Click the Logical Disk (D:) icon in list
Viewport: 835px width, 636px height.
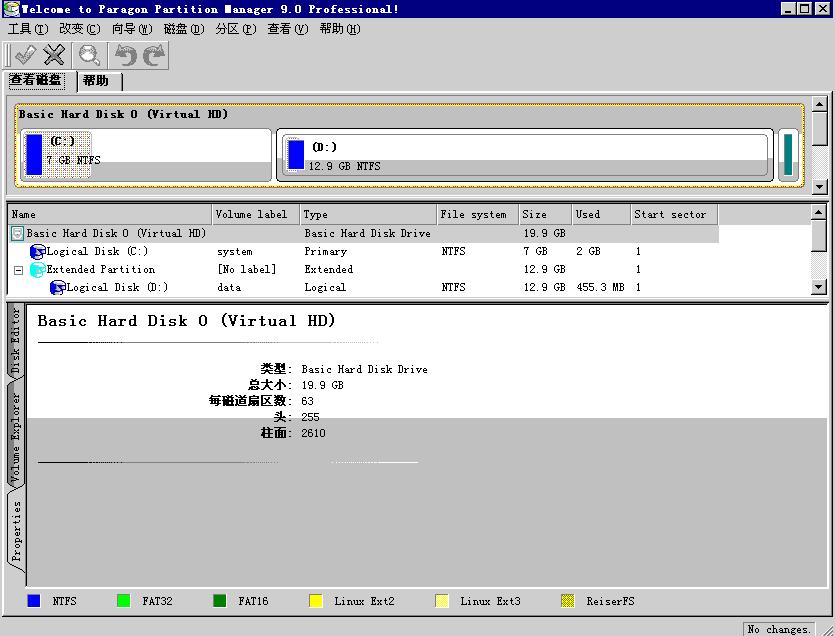pyautogui.click(x=58, y=288)
